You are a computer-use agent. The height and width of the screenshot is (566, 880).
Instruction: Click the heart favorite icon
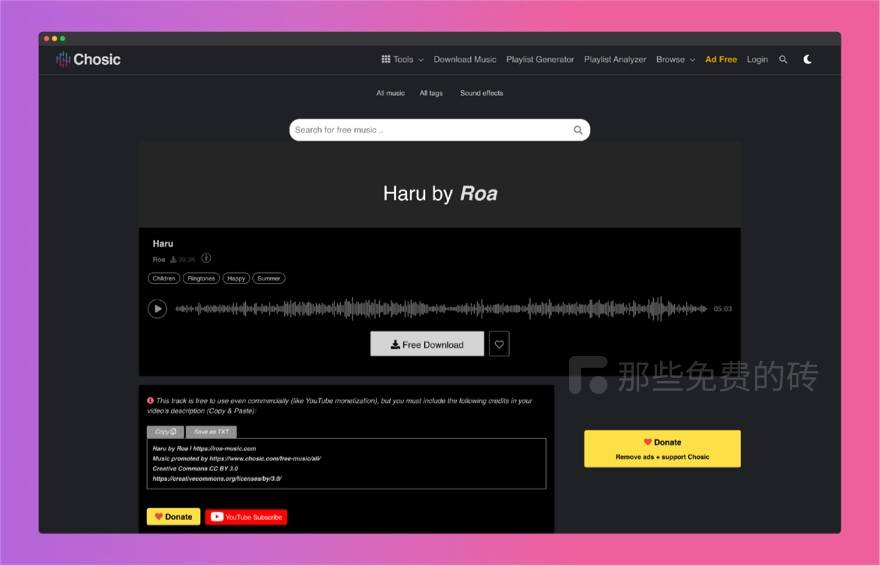[x=499, y=344]
